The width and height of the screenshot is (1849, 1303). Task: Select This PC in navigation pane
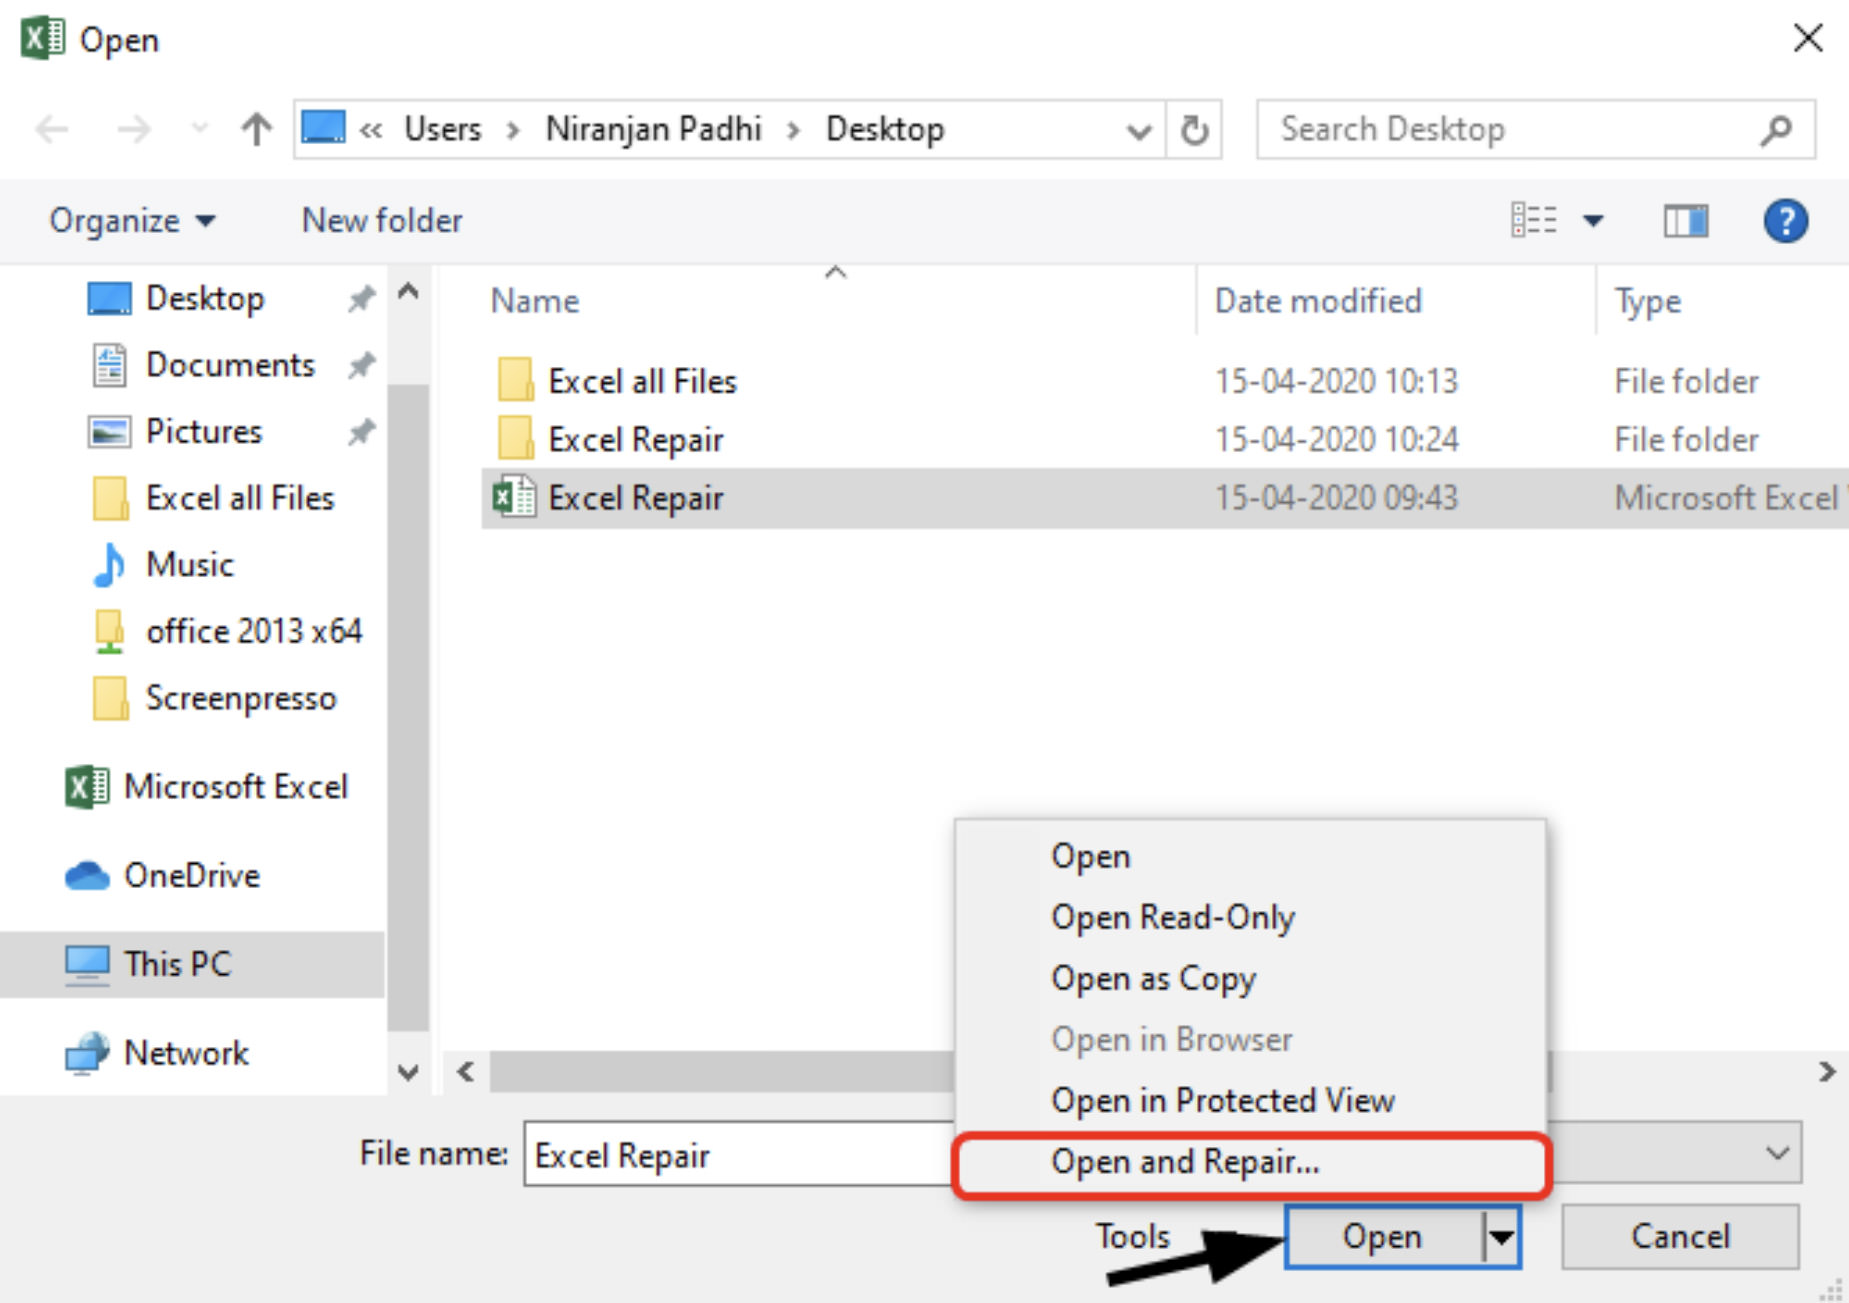click(192, 965)
